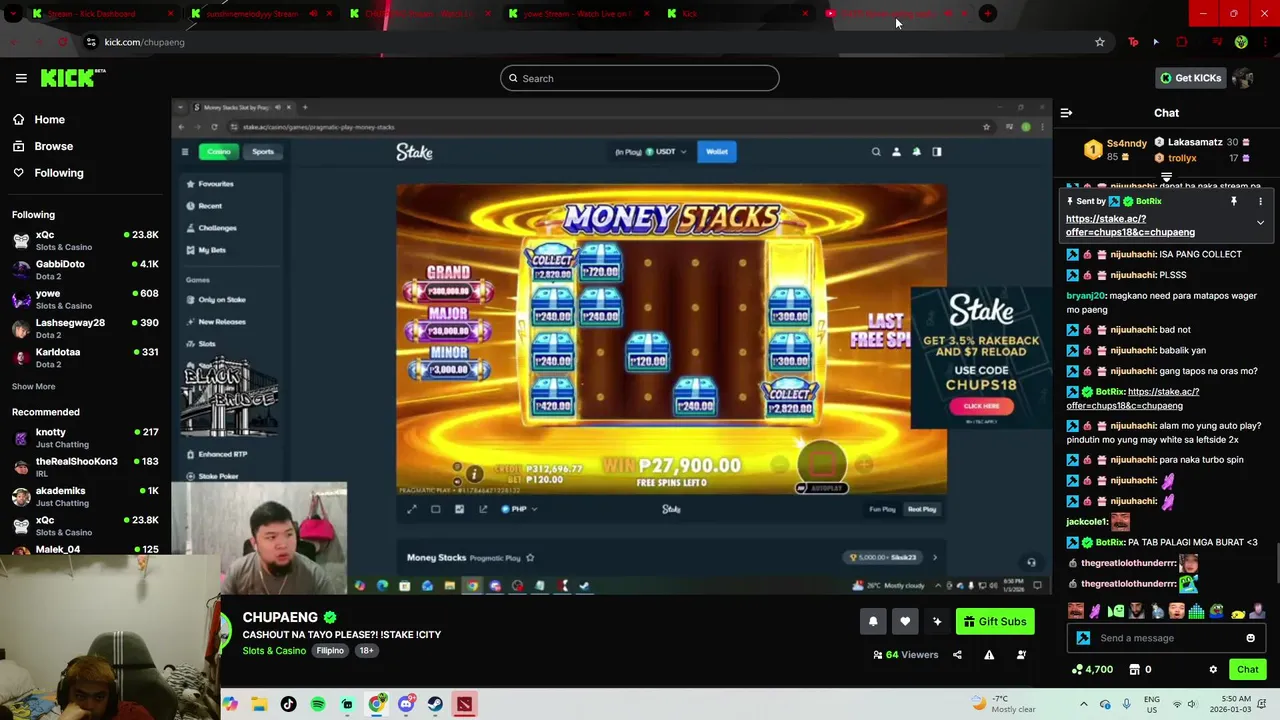Open the Kick sidebar hamburger menu
Image resolution: width=1280 pixels, height=720 pixels.
tap(21, 78)
